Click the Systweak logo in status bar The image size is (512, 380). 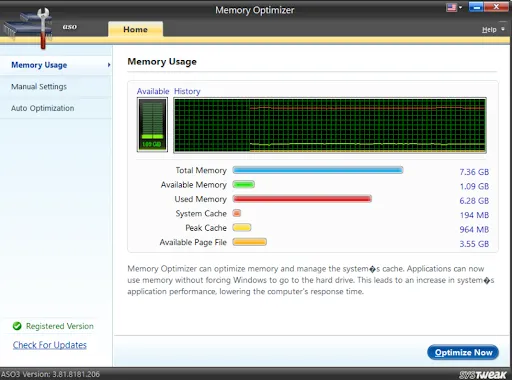[x=483, y=375]
